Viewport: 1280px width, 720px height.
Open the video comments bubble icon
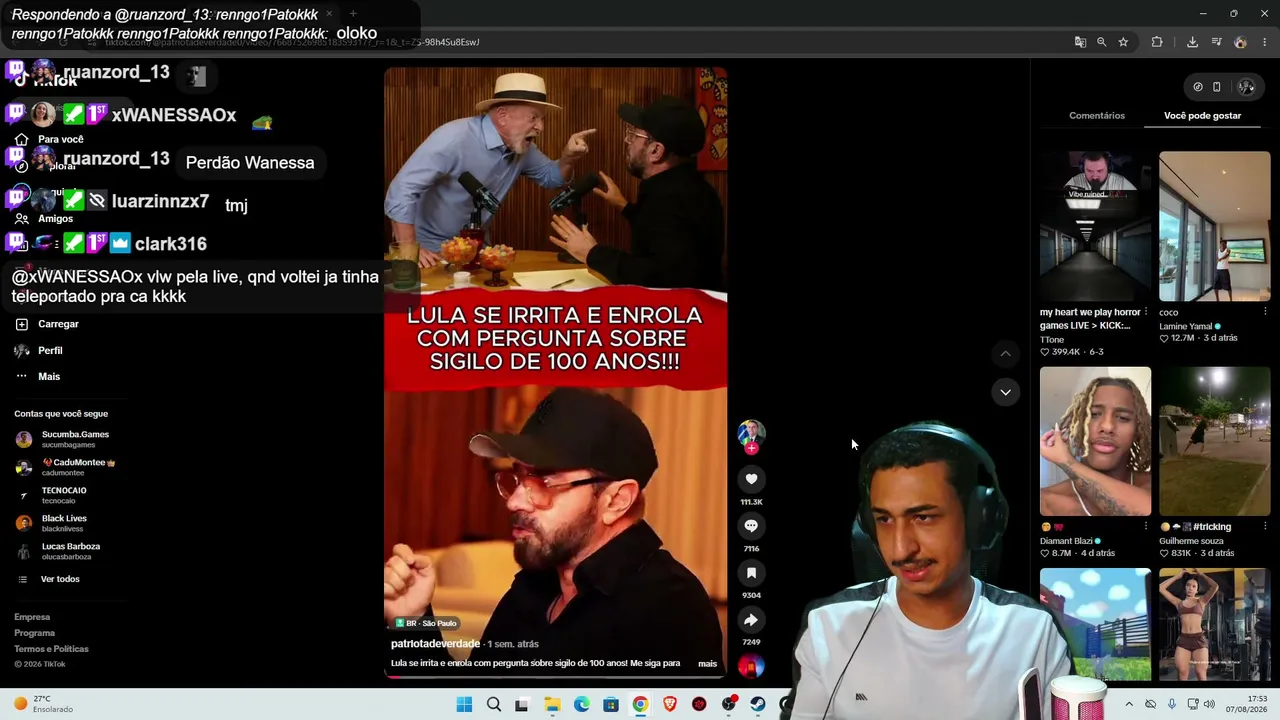(751, 526)
